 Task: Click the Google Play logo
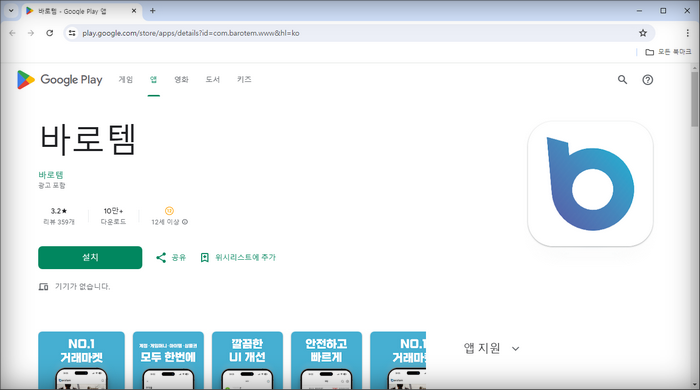click(60, 80)
